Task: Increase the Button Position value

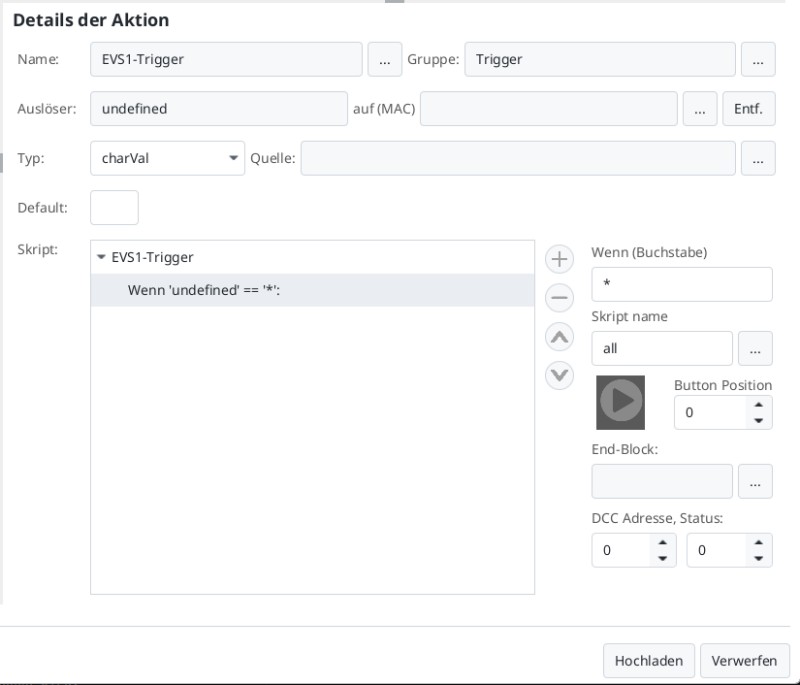Action: (759, 405)
